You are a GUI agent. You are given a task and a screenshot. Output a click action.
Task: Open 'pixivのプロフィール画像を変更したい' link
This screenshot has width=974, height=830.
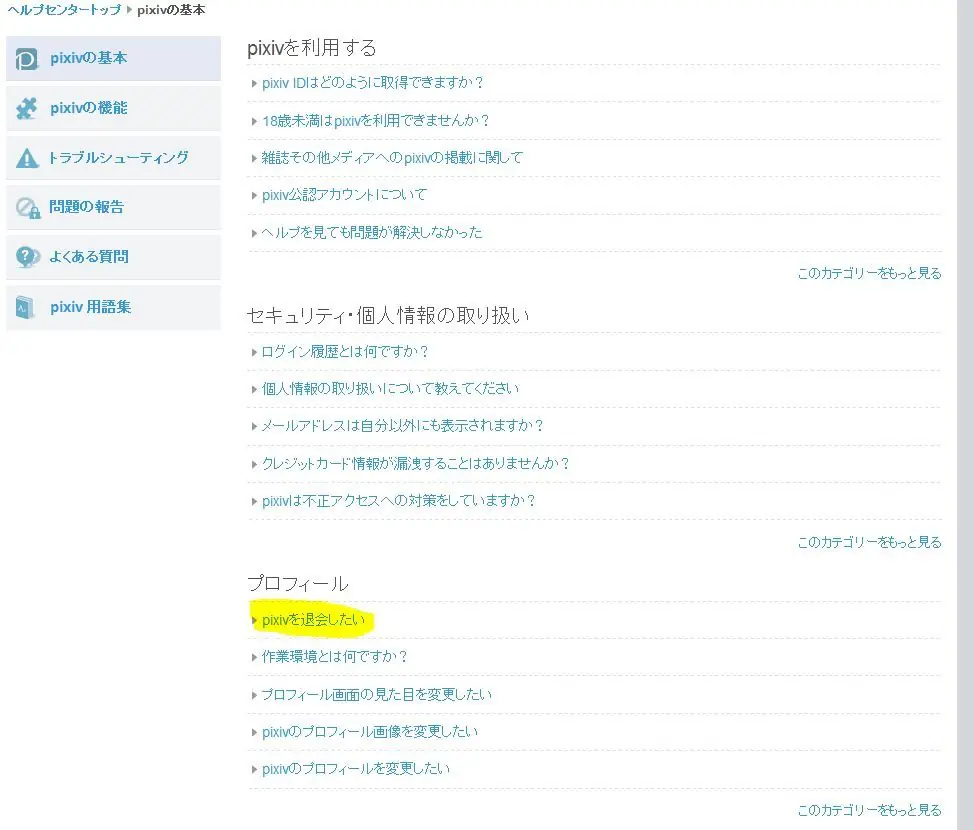370,732
